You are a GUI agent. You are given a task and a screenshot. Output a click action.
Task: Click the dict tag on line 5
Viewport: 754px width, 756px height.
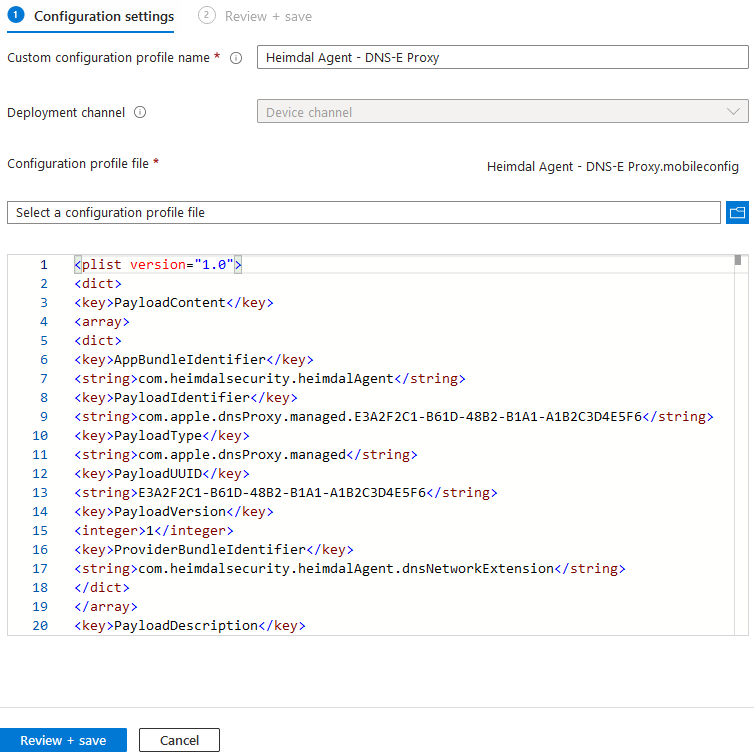98,340
